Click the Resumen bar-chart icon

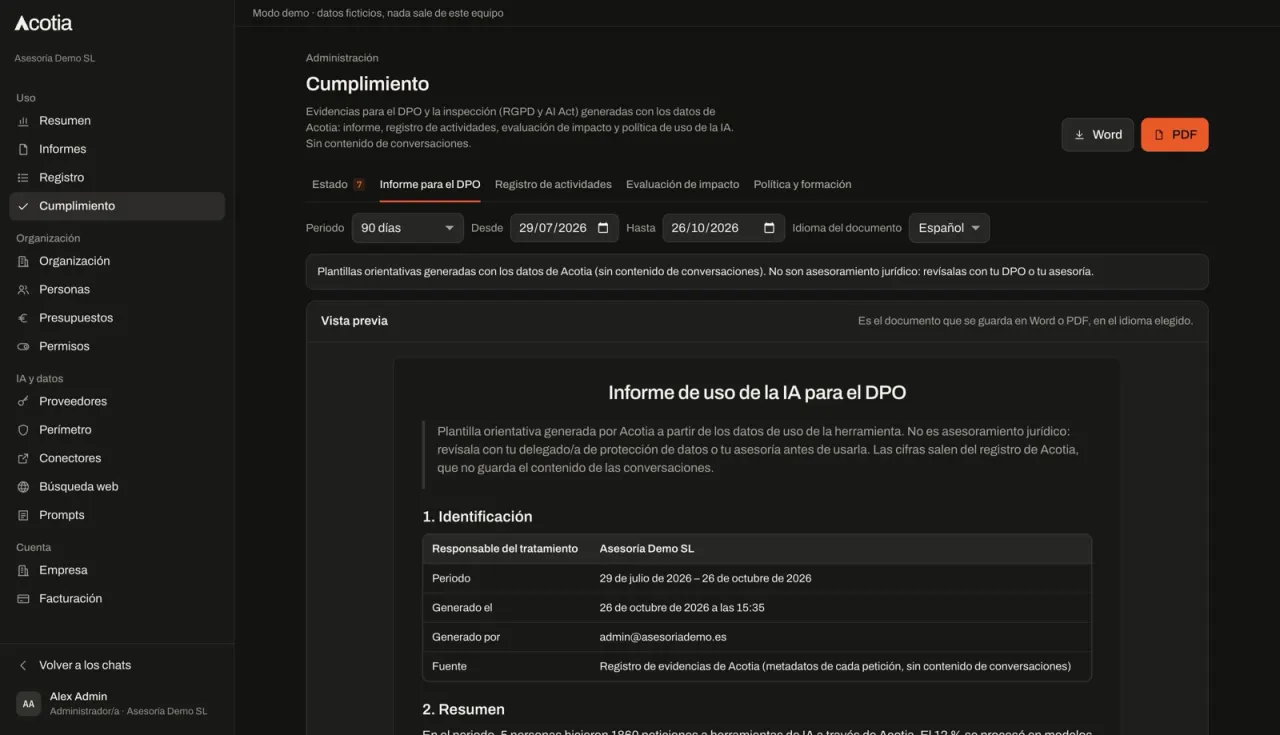23,121
